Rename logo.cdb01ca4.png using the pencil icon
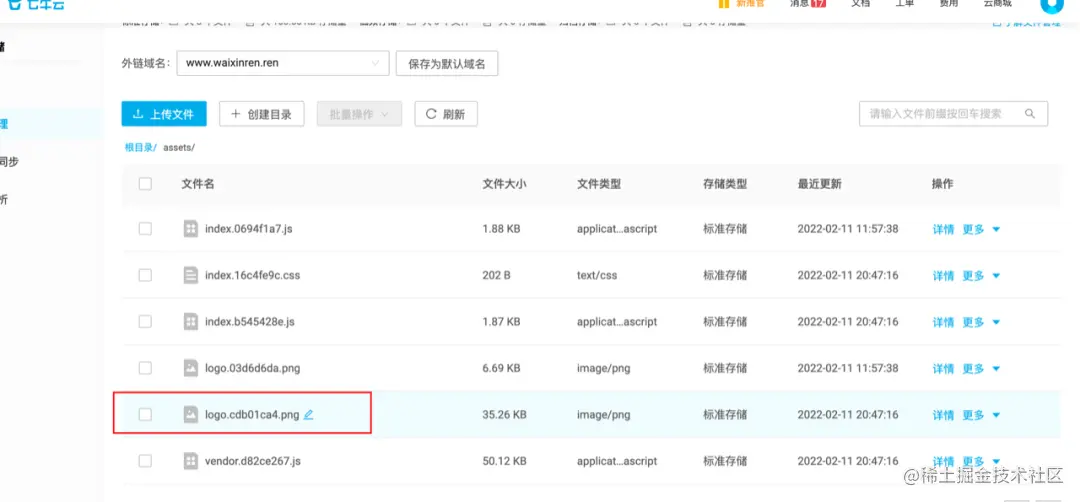Viewport: 1080px width, 502px height. pyautogui.click(x=309, y=415)
